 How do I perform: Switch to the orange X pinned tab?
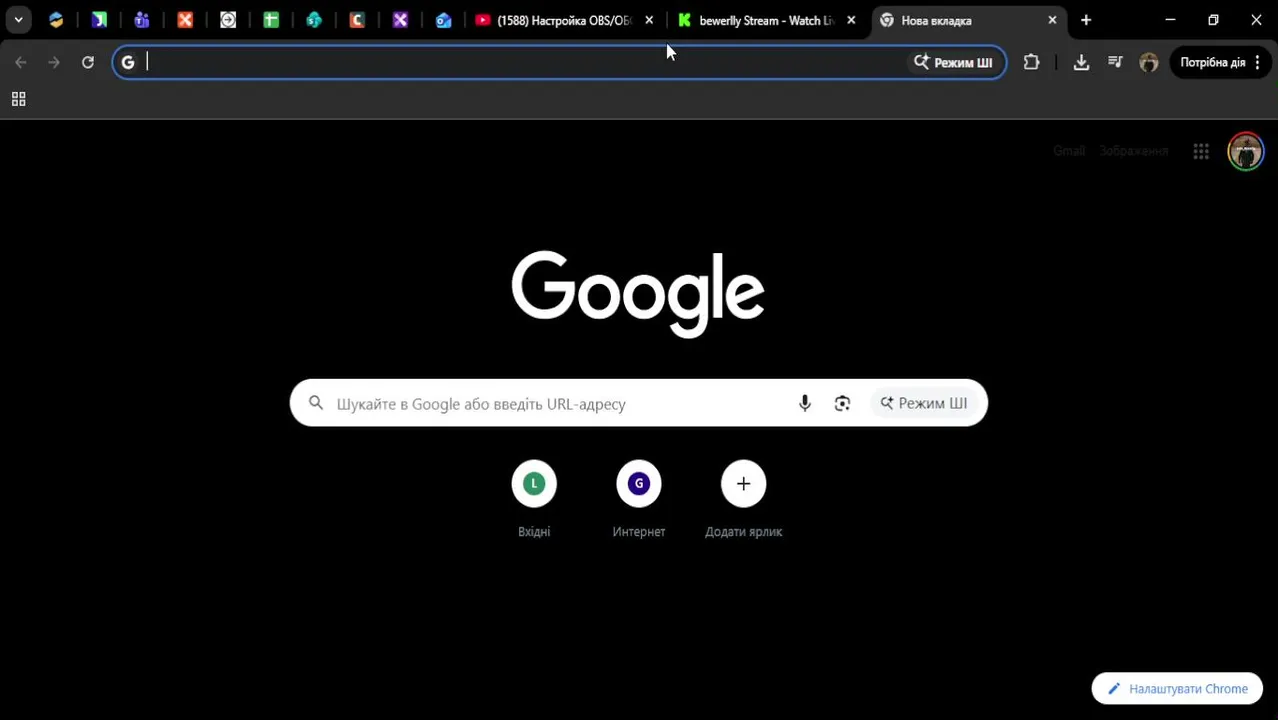(x=185, y=20)
